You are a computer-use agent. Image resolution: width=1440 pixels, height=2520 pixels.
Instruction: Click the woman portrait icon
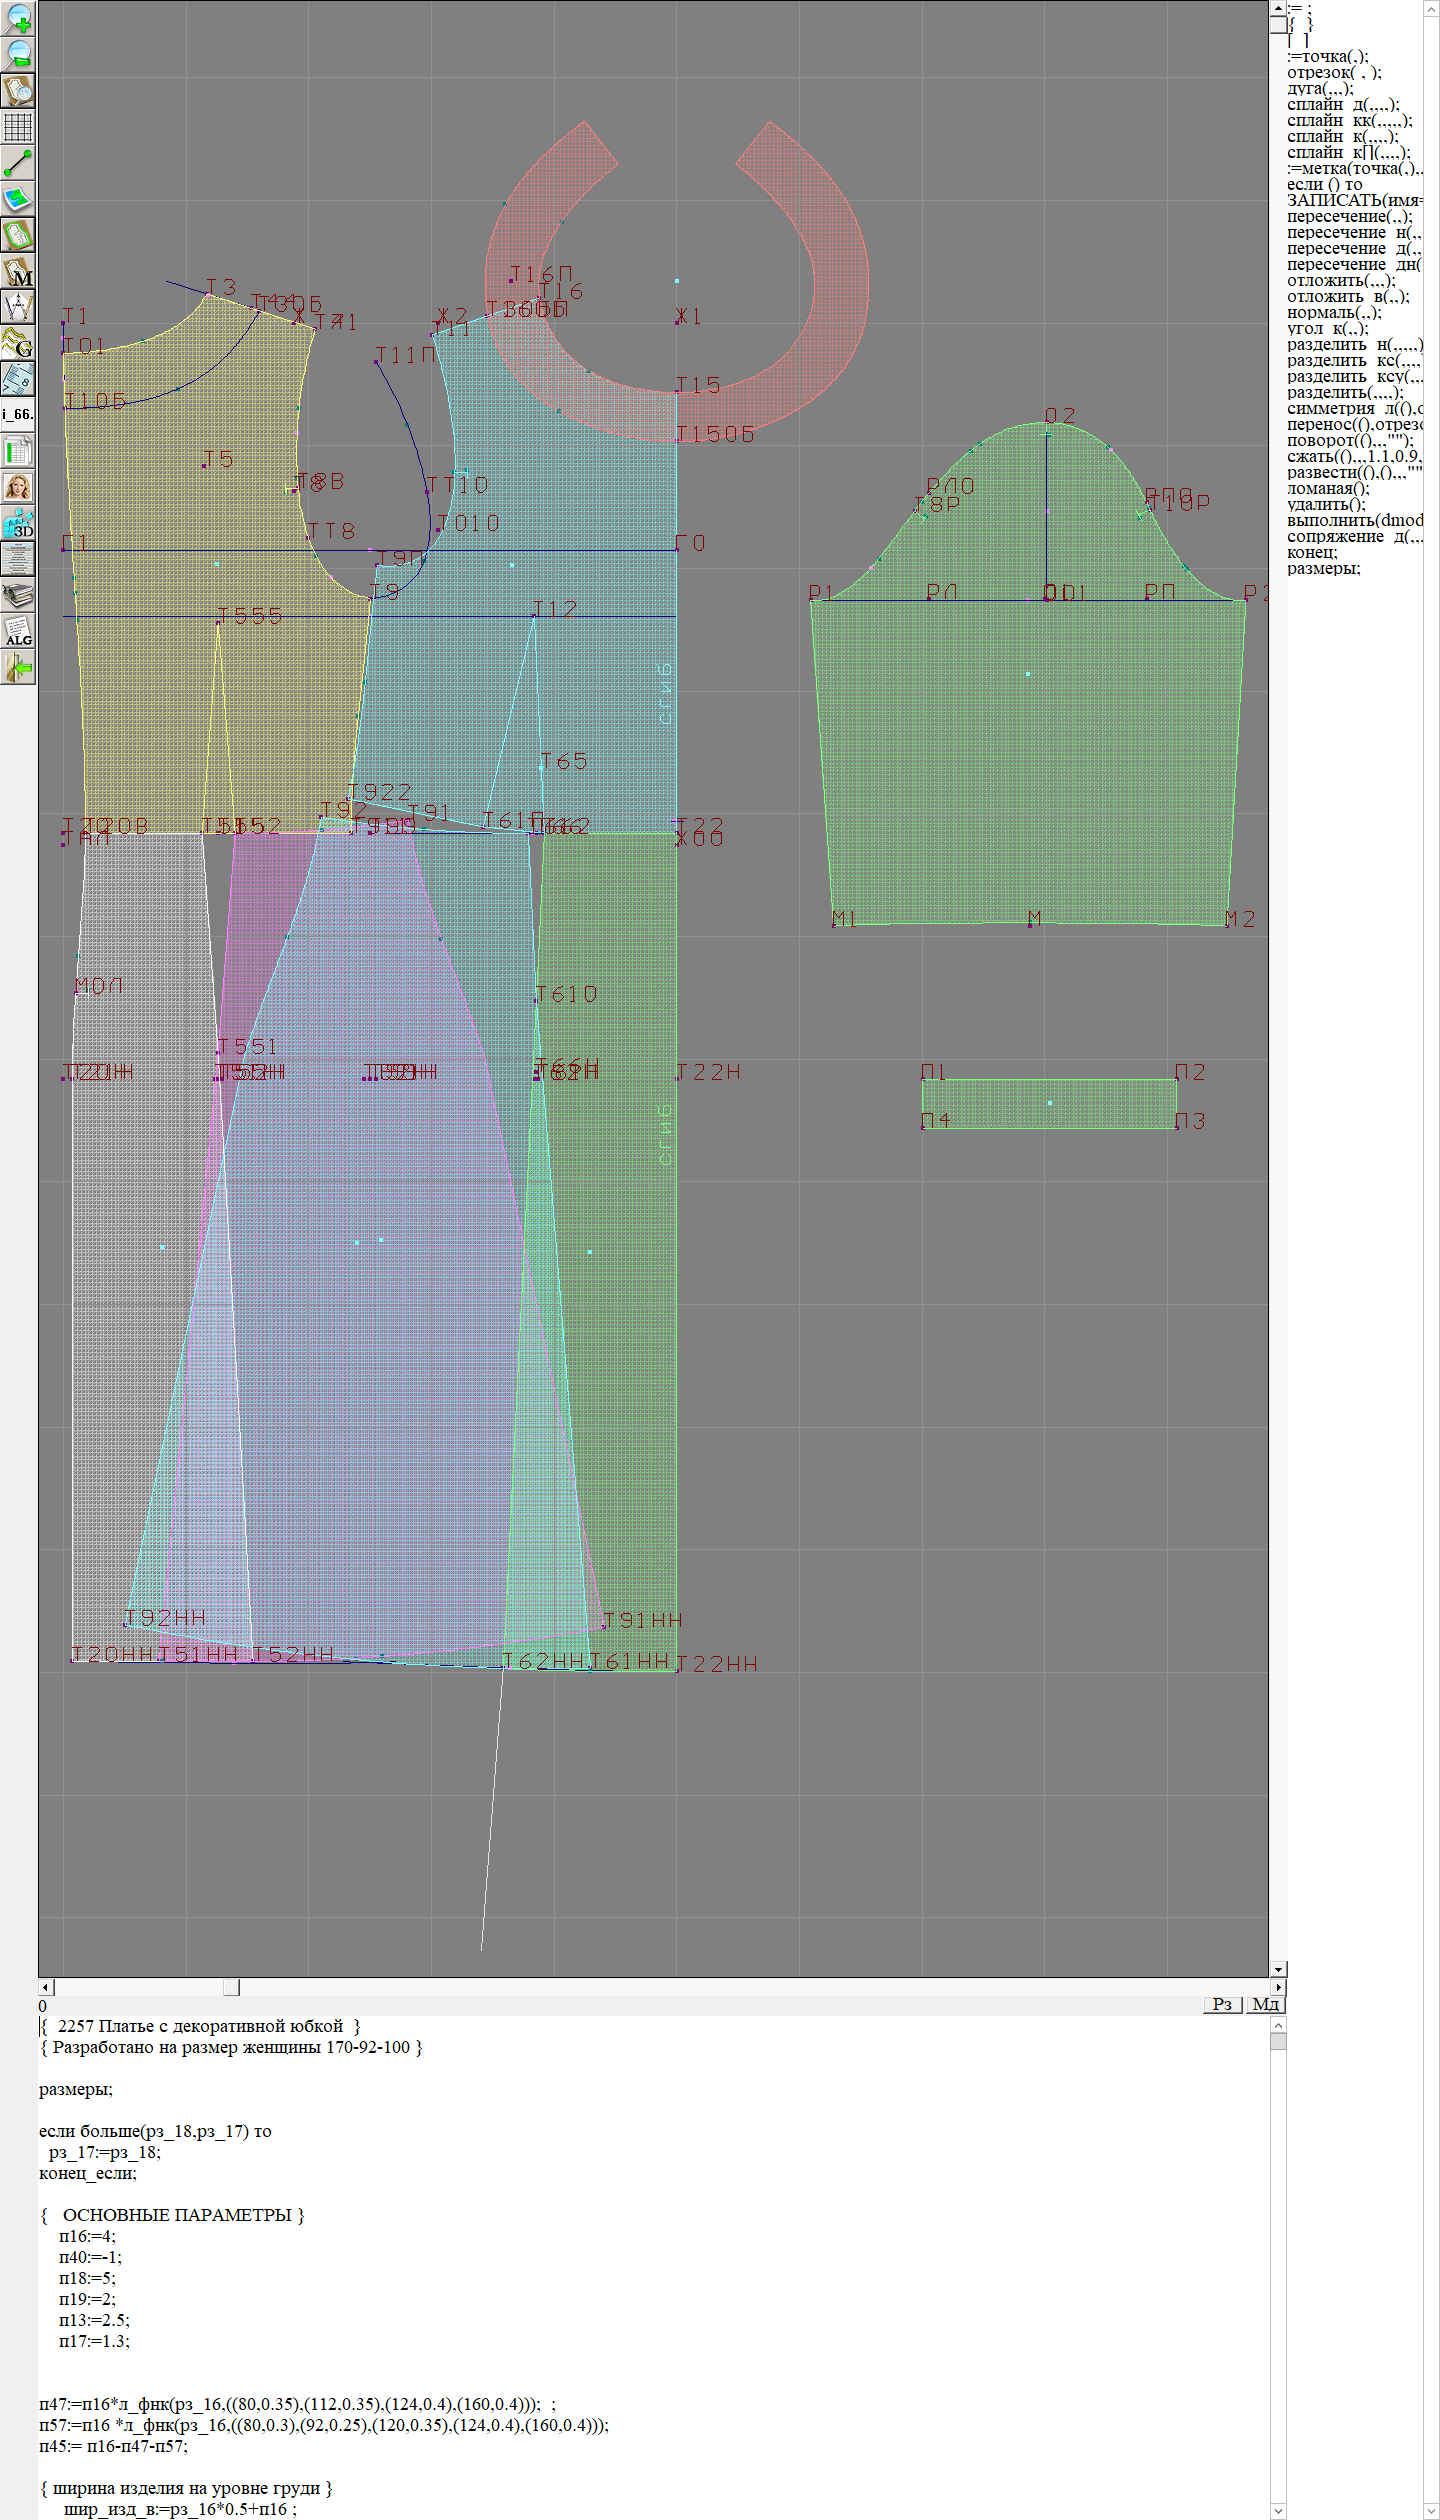pyautogui.click(x=18, y=487)
